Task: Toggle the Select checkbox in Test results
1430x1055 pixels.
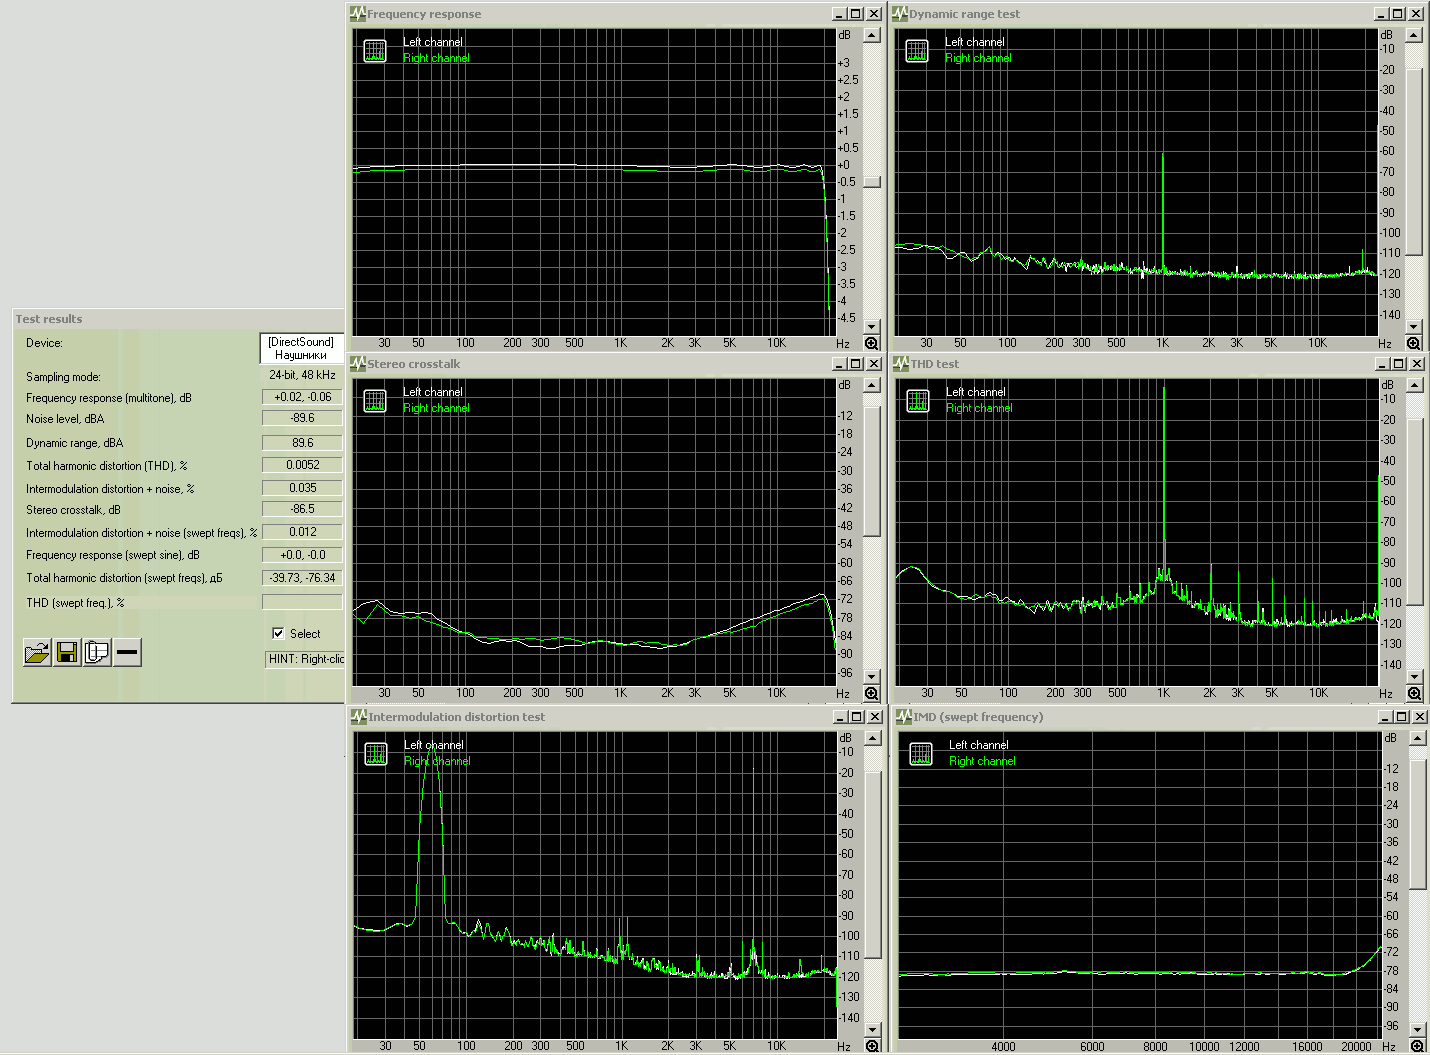Action: 278,633
